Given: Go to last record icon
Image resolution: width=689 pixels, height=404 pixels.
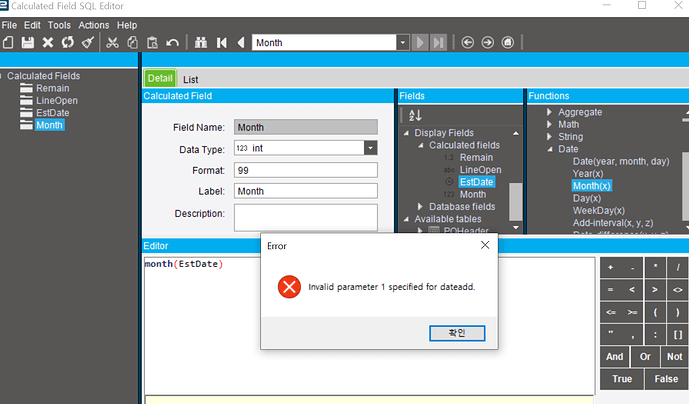Looking at the screenshot, I should click(438, 43).
